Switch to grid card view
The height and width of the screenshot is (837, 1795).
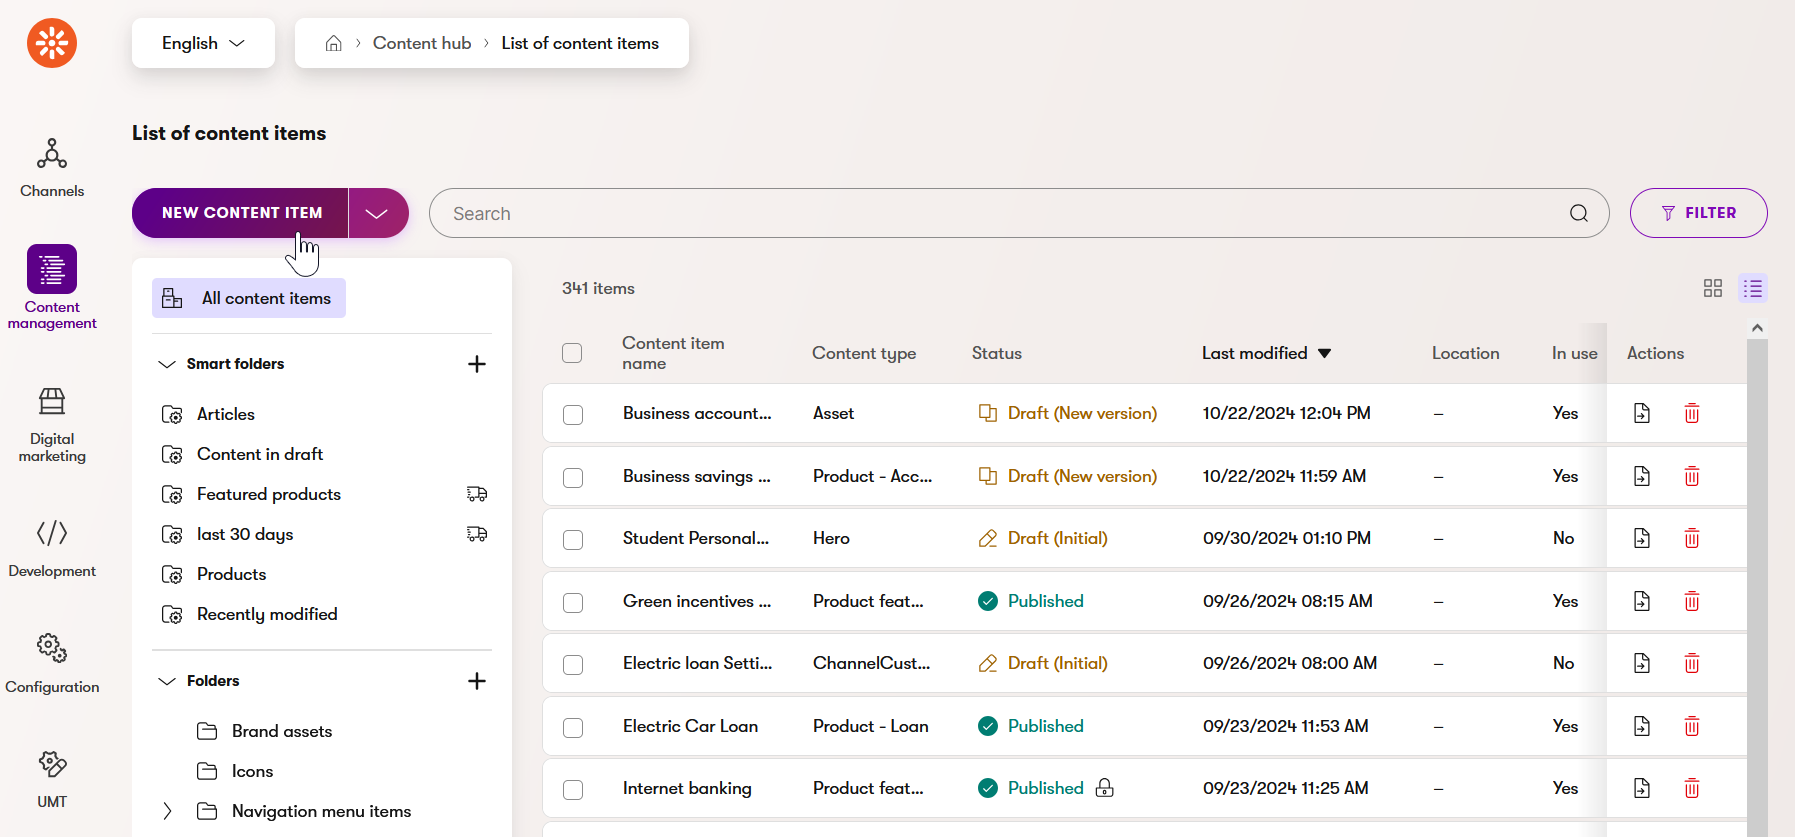tap(1713, 288)
